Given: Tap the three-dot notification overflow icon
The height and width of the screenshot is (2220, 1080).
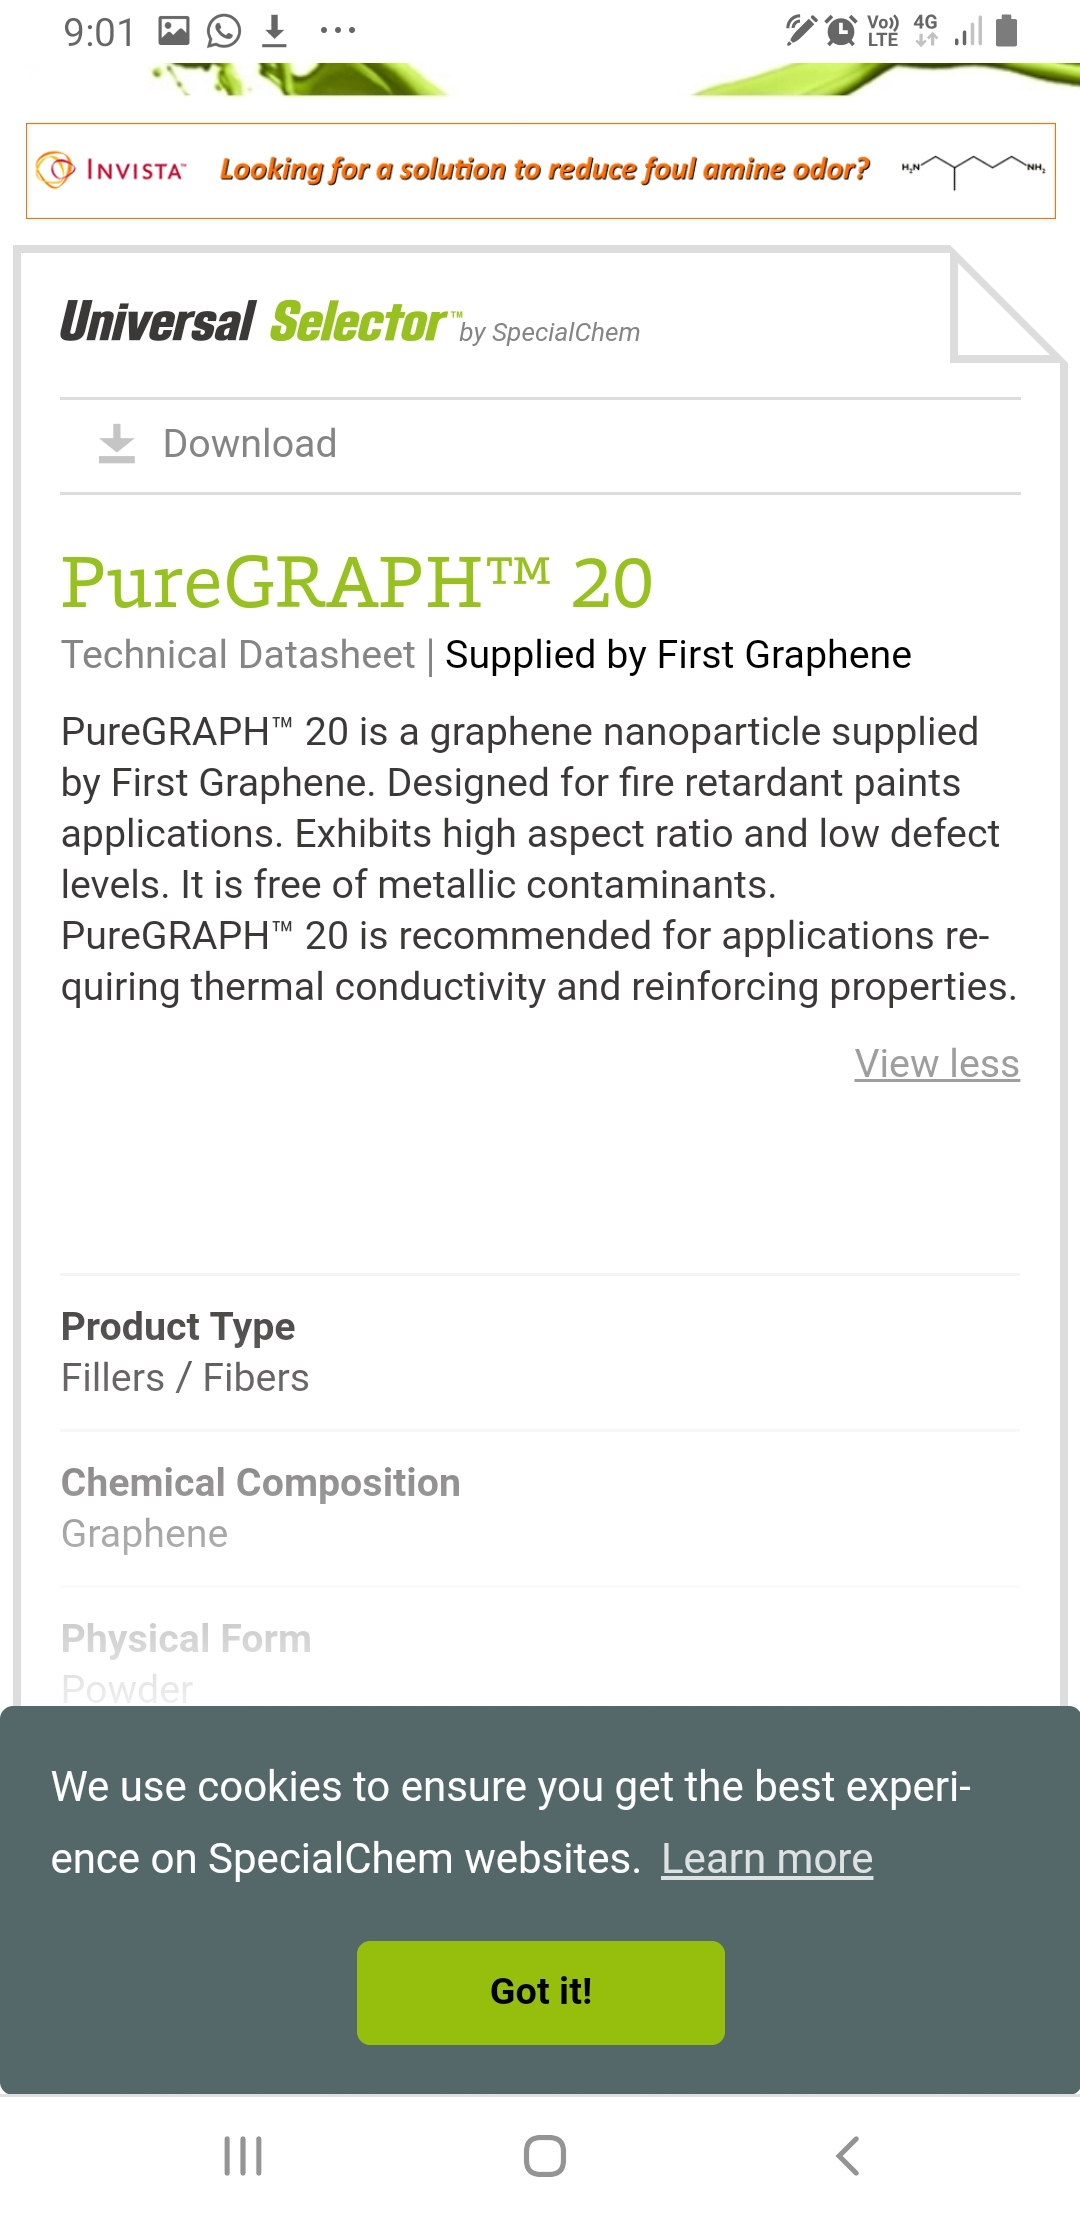Looking at the screenshot, I should [x=338, y=31].
